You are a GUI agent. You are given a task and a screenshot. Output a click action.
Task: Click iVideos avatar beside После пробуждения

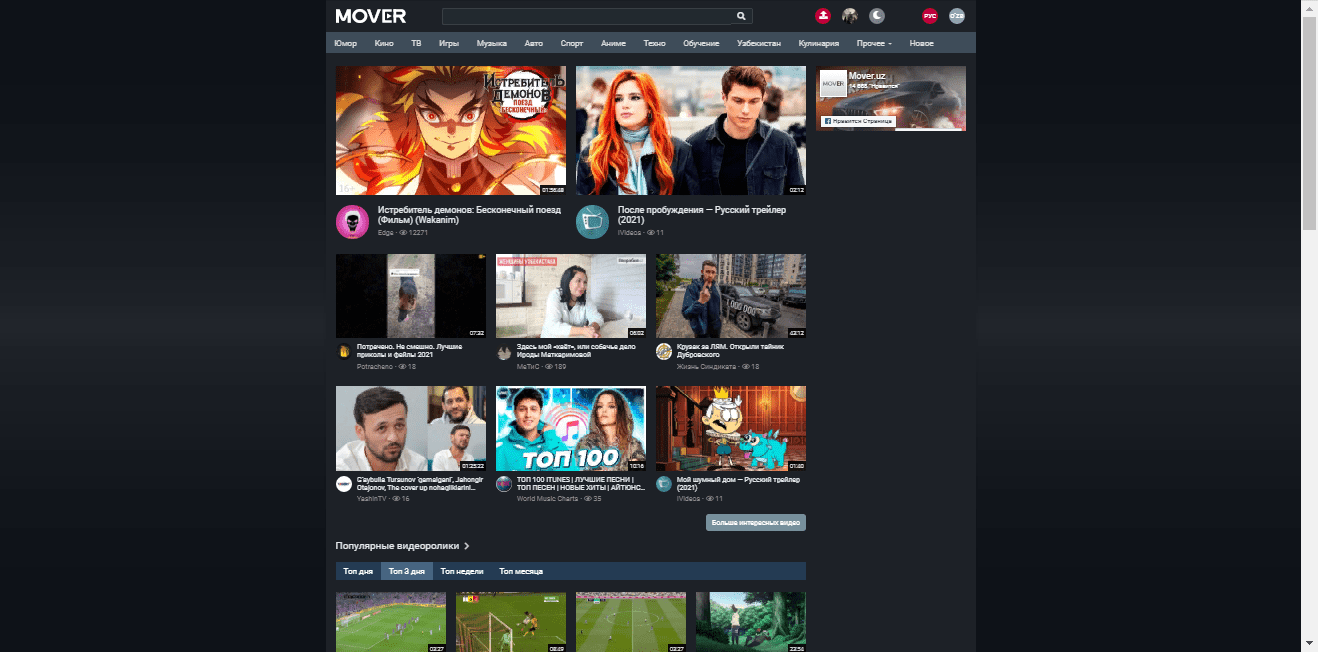tap(592, 221)
